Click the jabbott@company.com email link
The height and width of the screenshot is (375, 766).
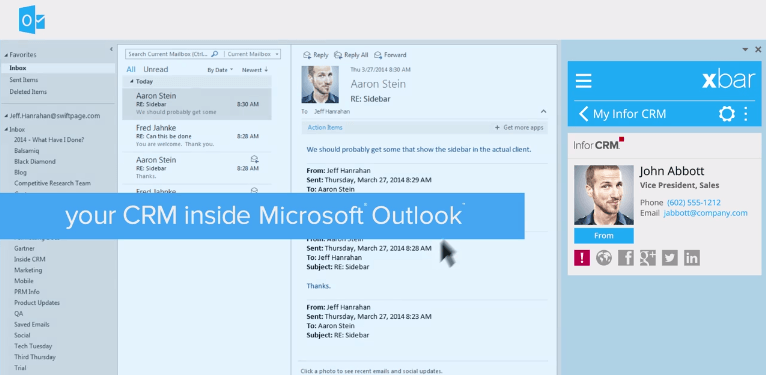tap(705, 213)
